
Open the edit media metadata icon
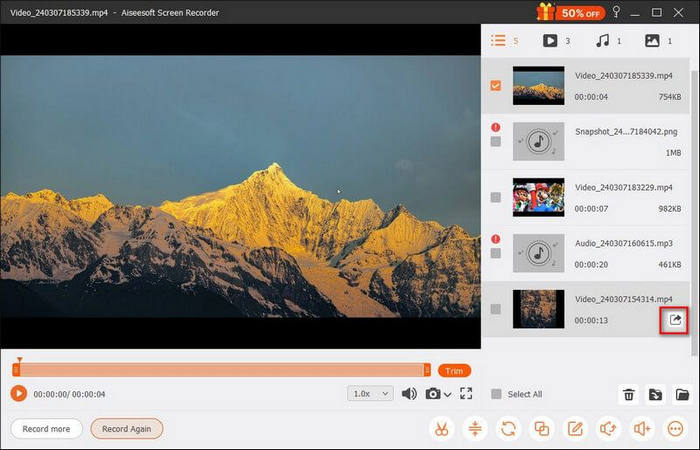point(575,429)
